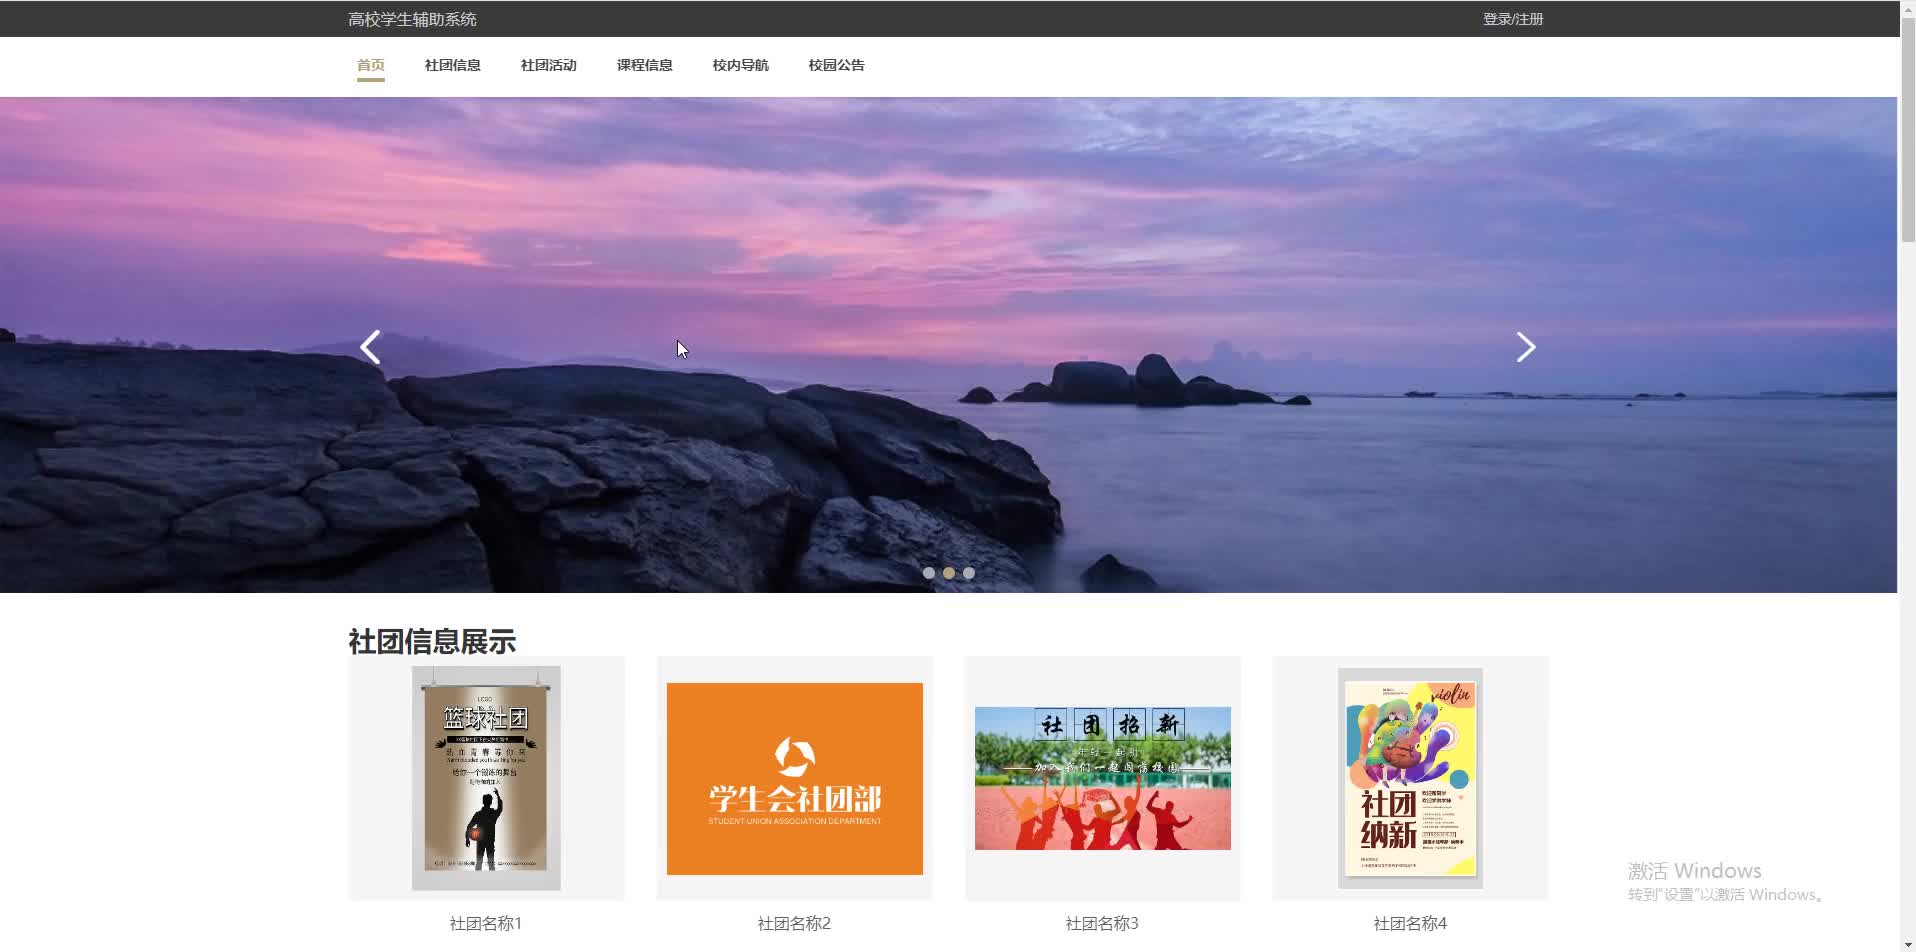
Task: Open the 社团纳新 colorful poster thumbnail
Action: click(1410, 778)
